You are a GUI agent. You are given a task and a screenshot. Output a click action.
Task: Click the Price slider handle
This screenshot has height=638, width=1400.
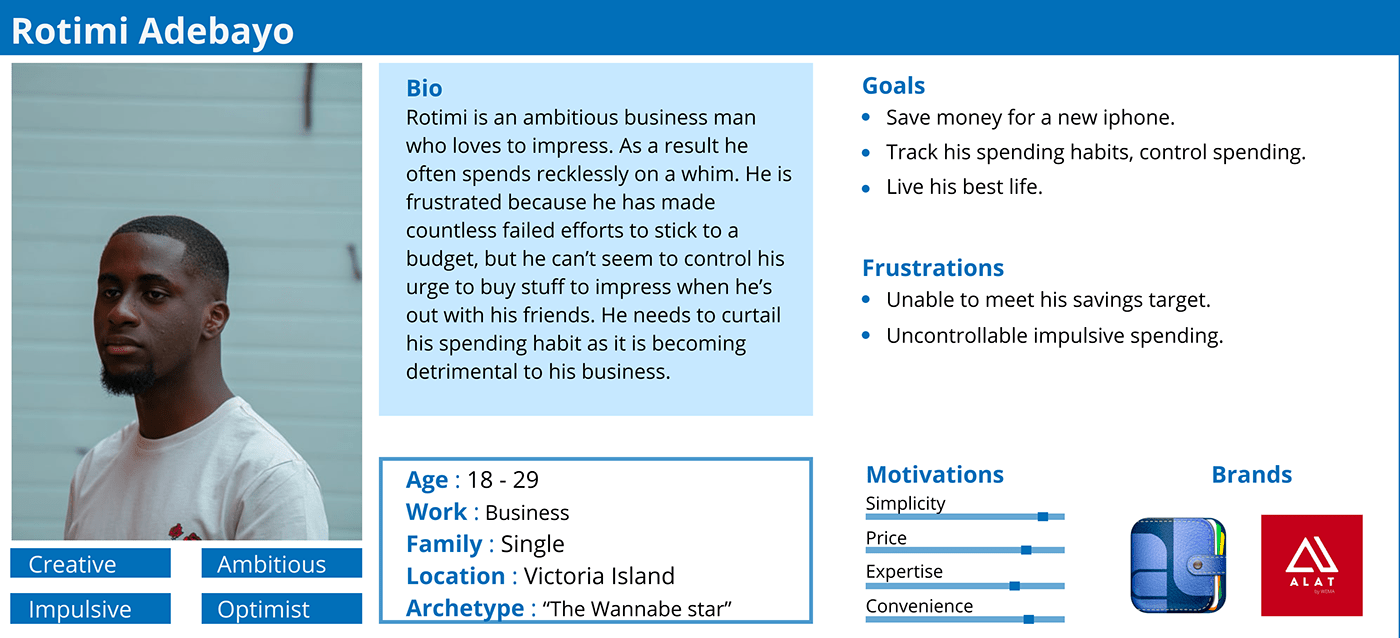click(1026, 550)
